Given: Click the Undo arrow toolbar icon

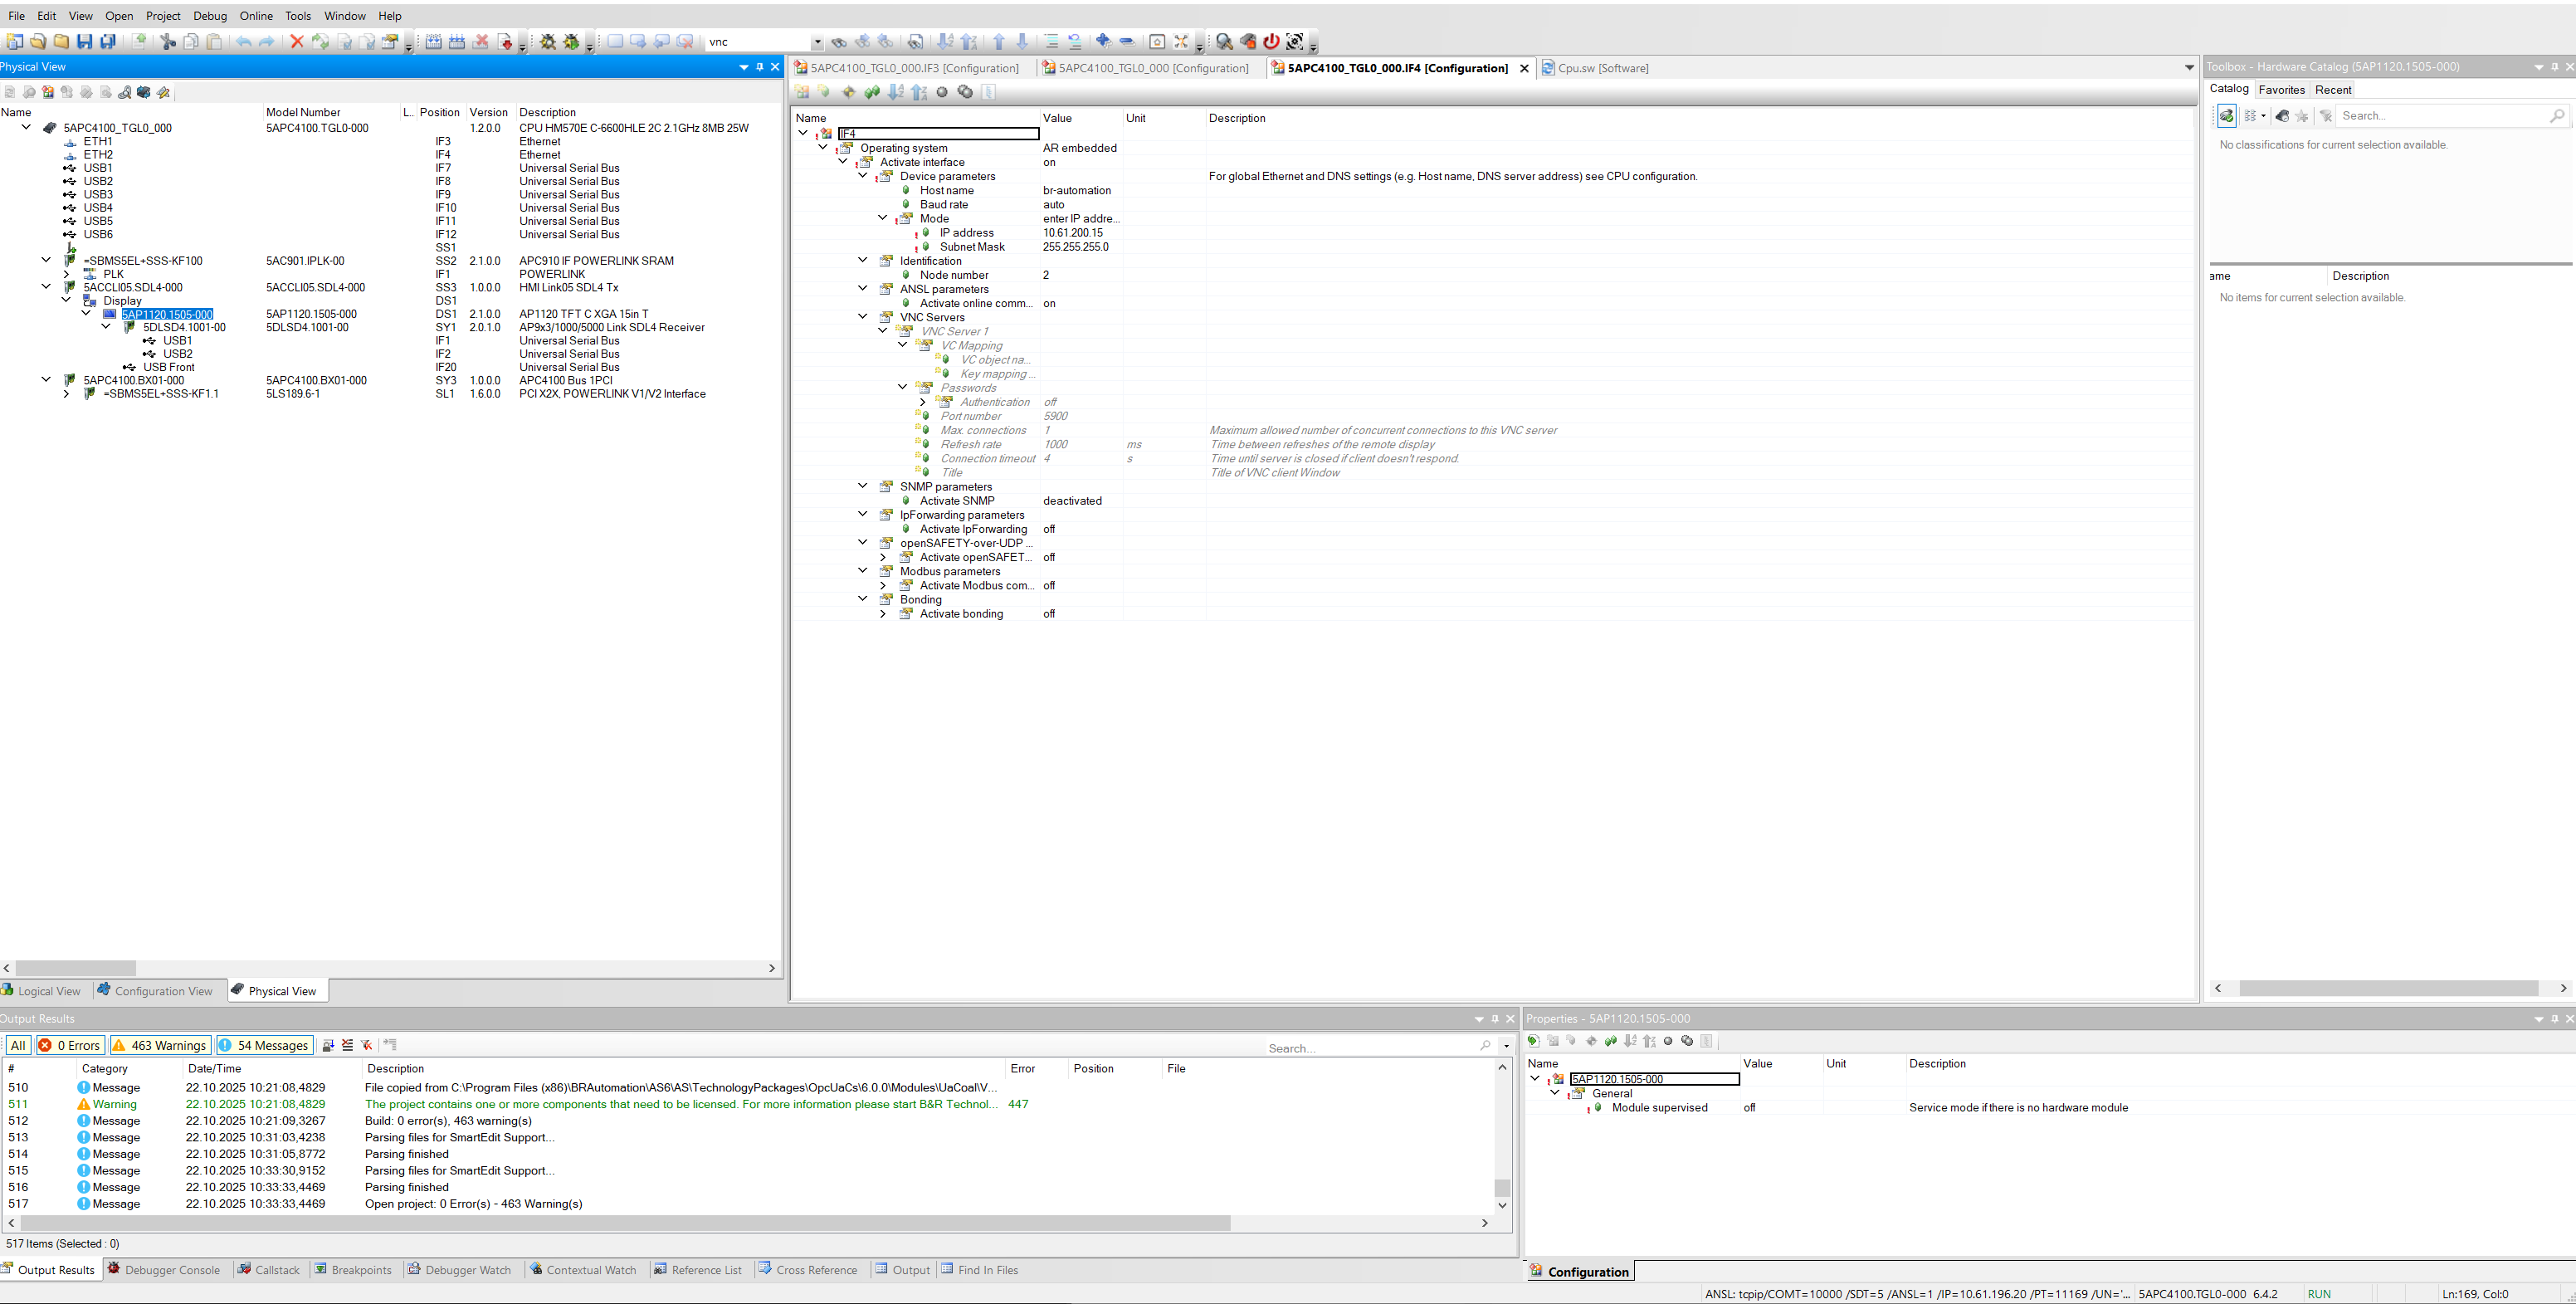Looking at the screenshot, I should point(243,42).
